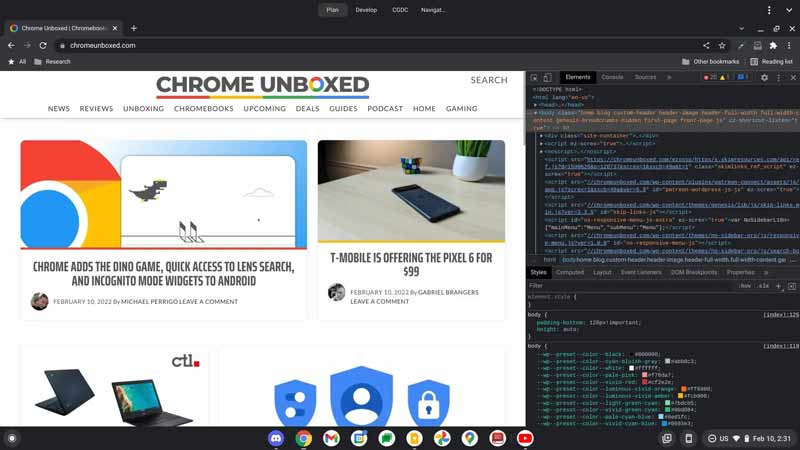Switch to the Sources tab
800x450 pixels.
pos(645,77)
